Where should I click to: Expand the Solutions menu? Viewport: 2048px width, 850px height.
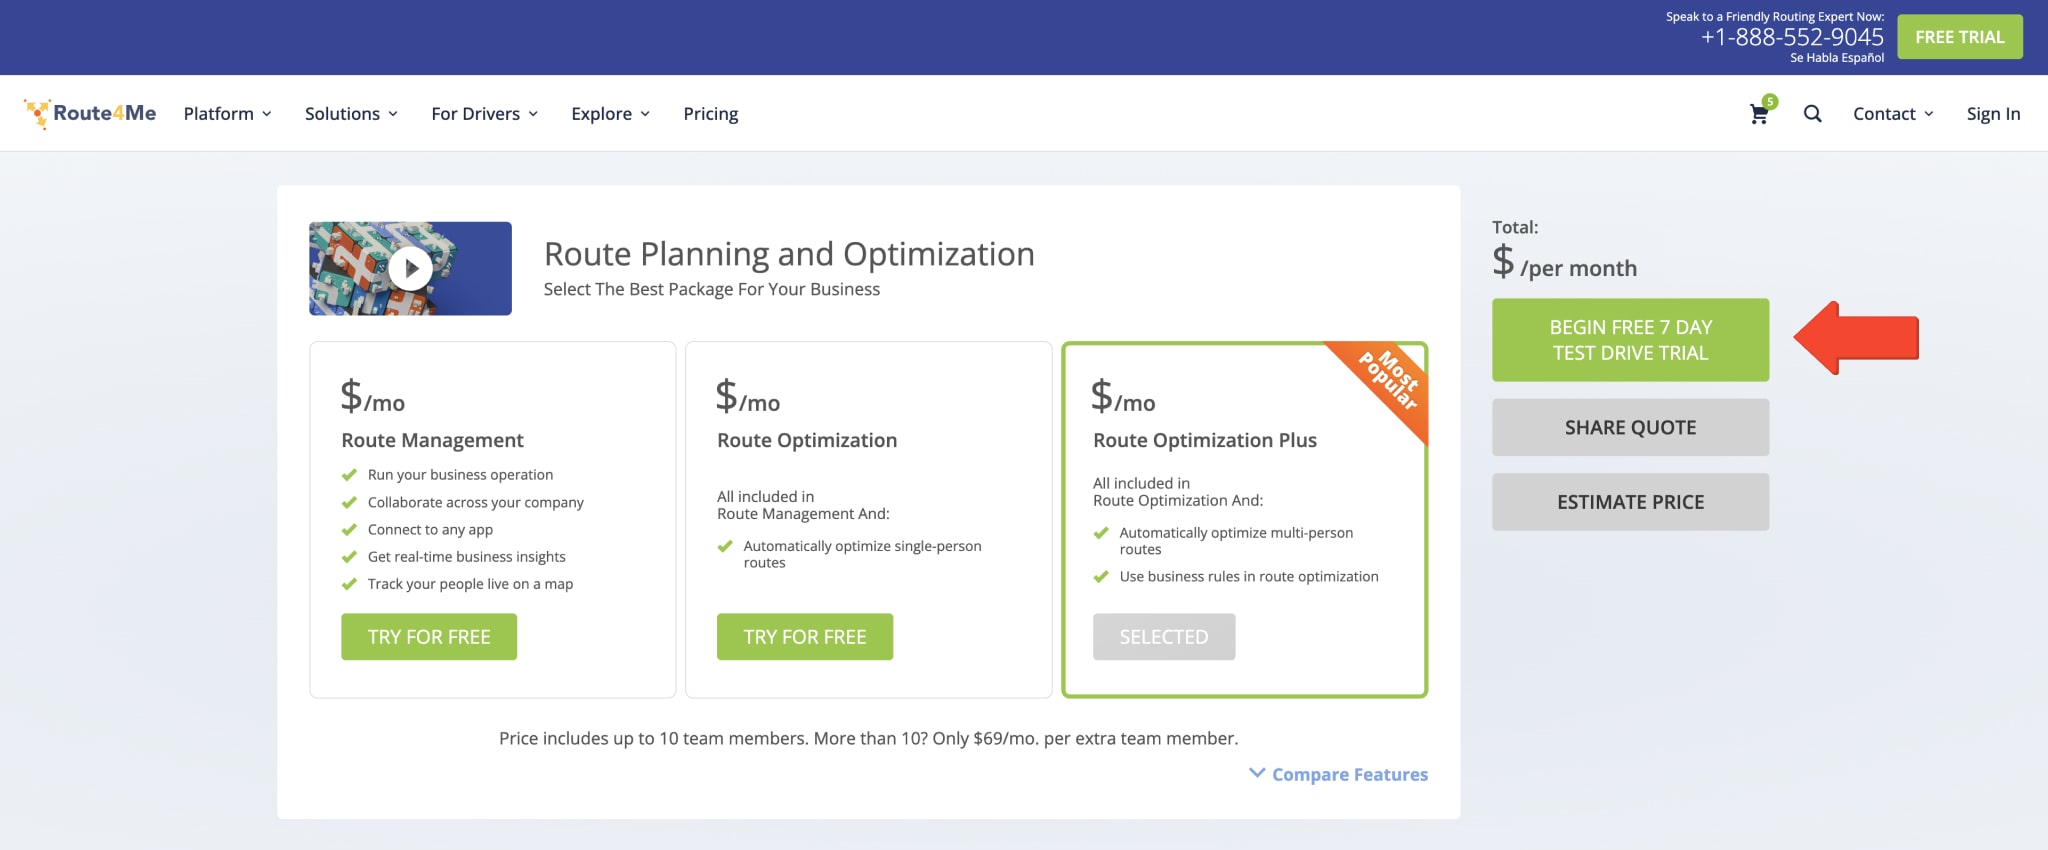(x=351, y=114)
